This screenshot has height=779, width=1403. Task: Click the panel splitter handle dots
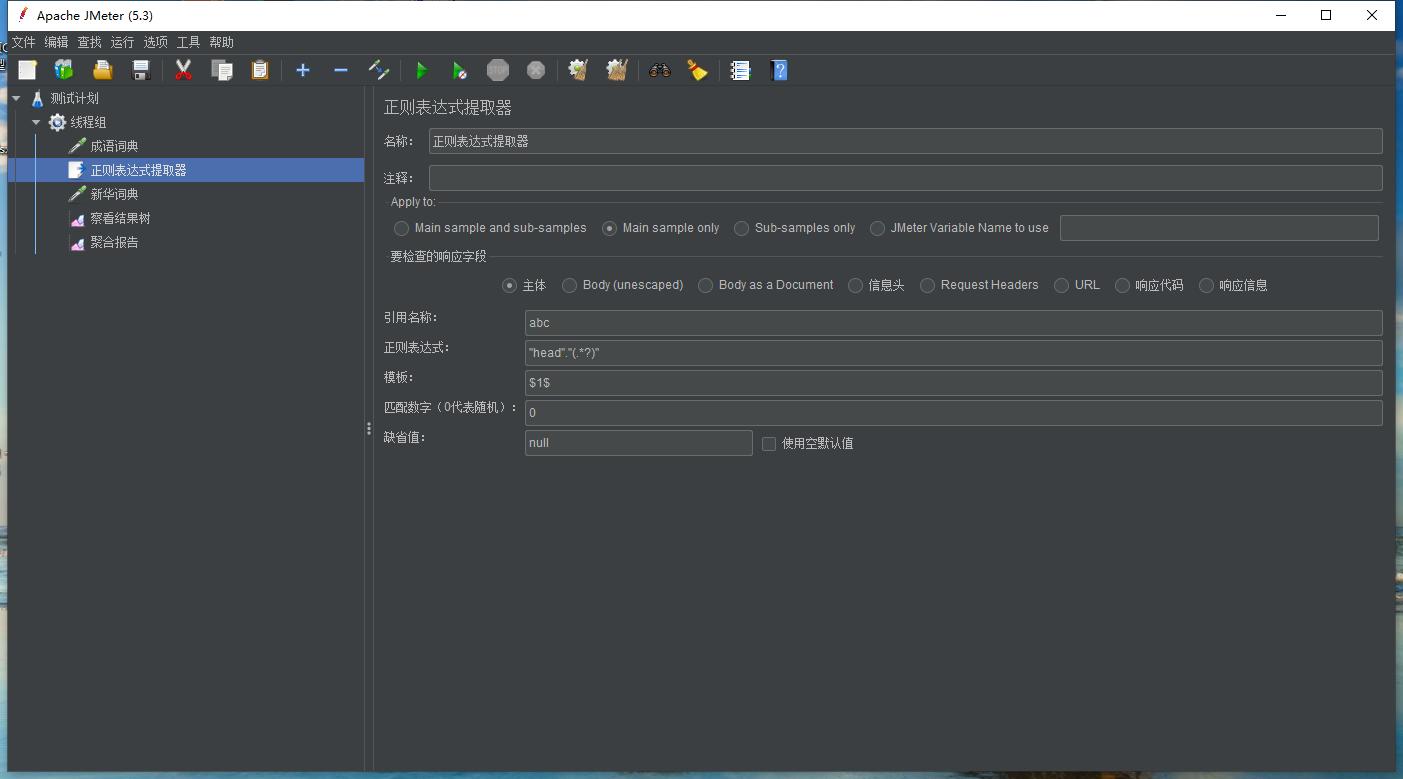click(x=369, y=427)
